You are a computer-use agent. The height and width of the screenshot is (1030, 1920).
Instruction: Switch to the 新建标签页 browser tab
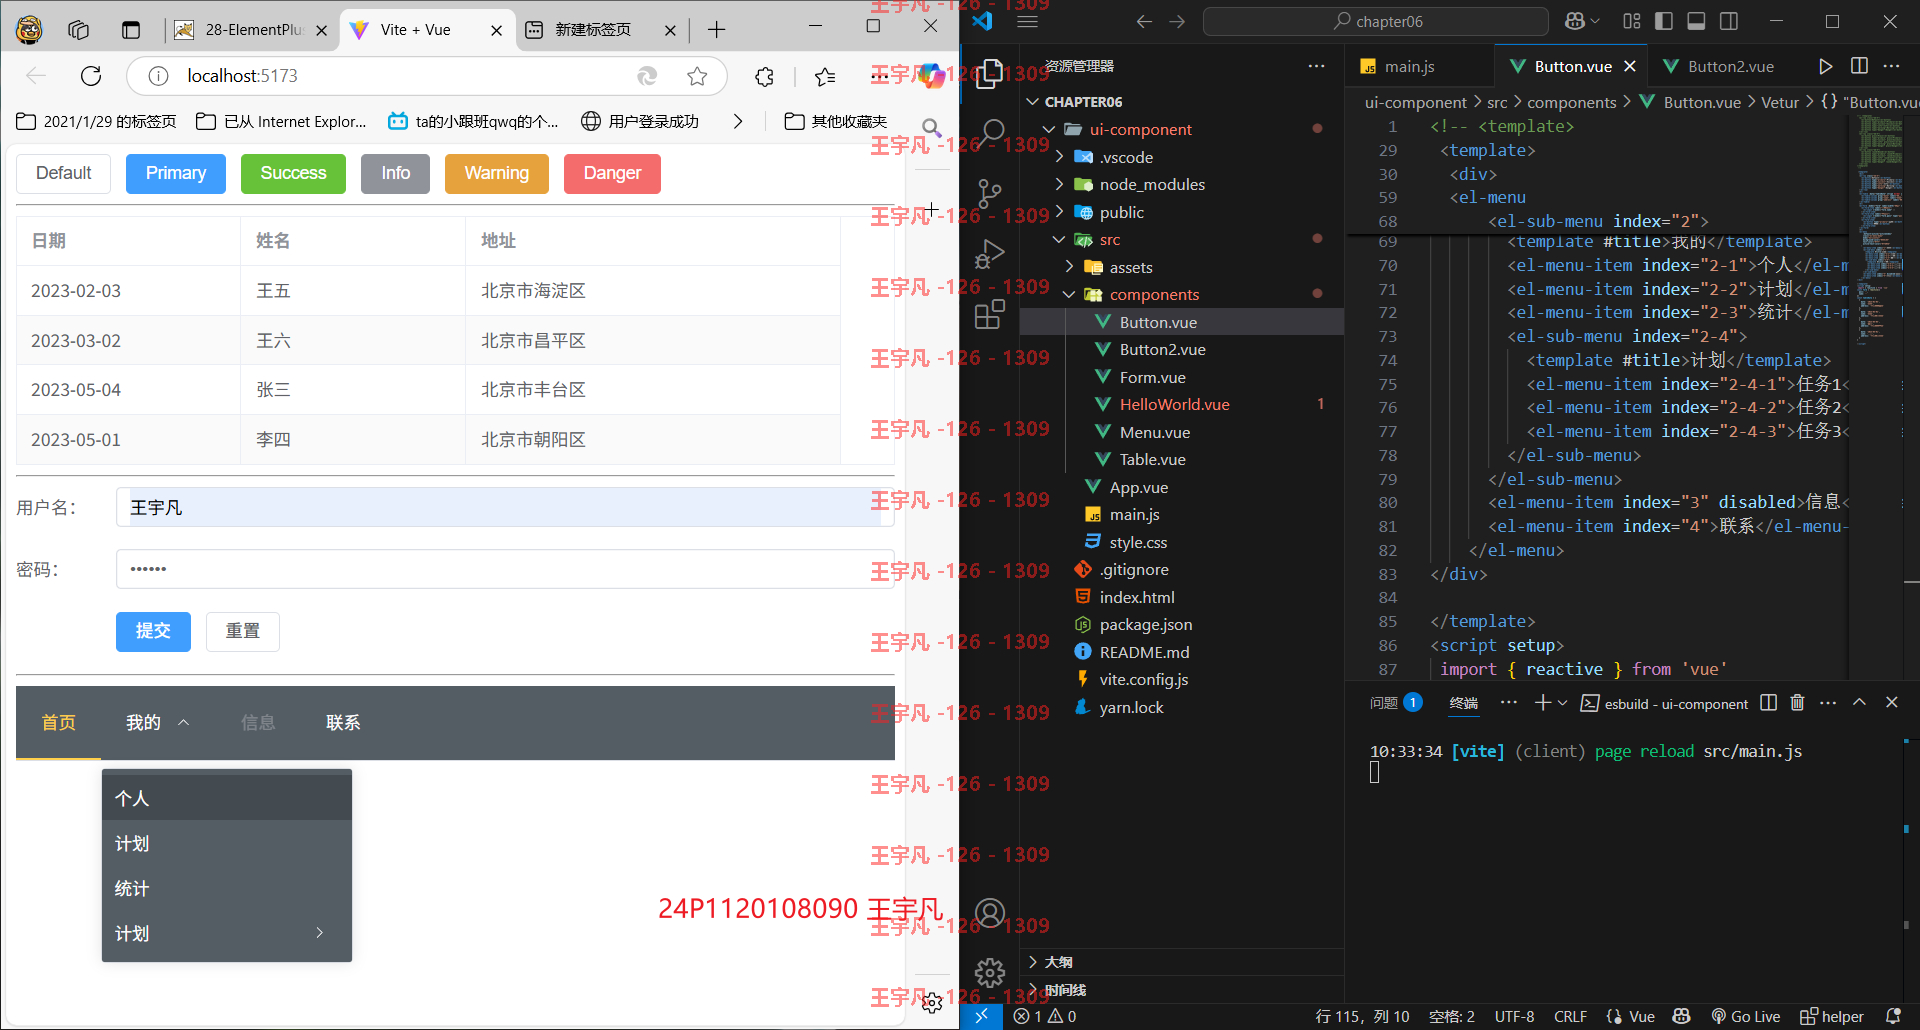[x=592, y=30]
